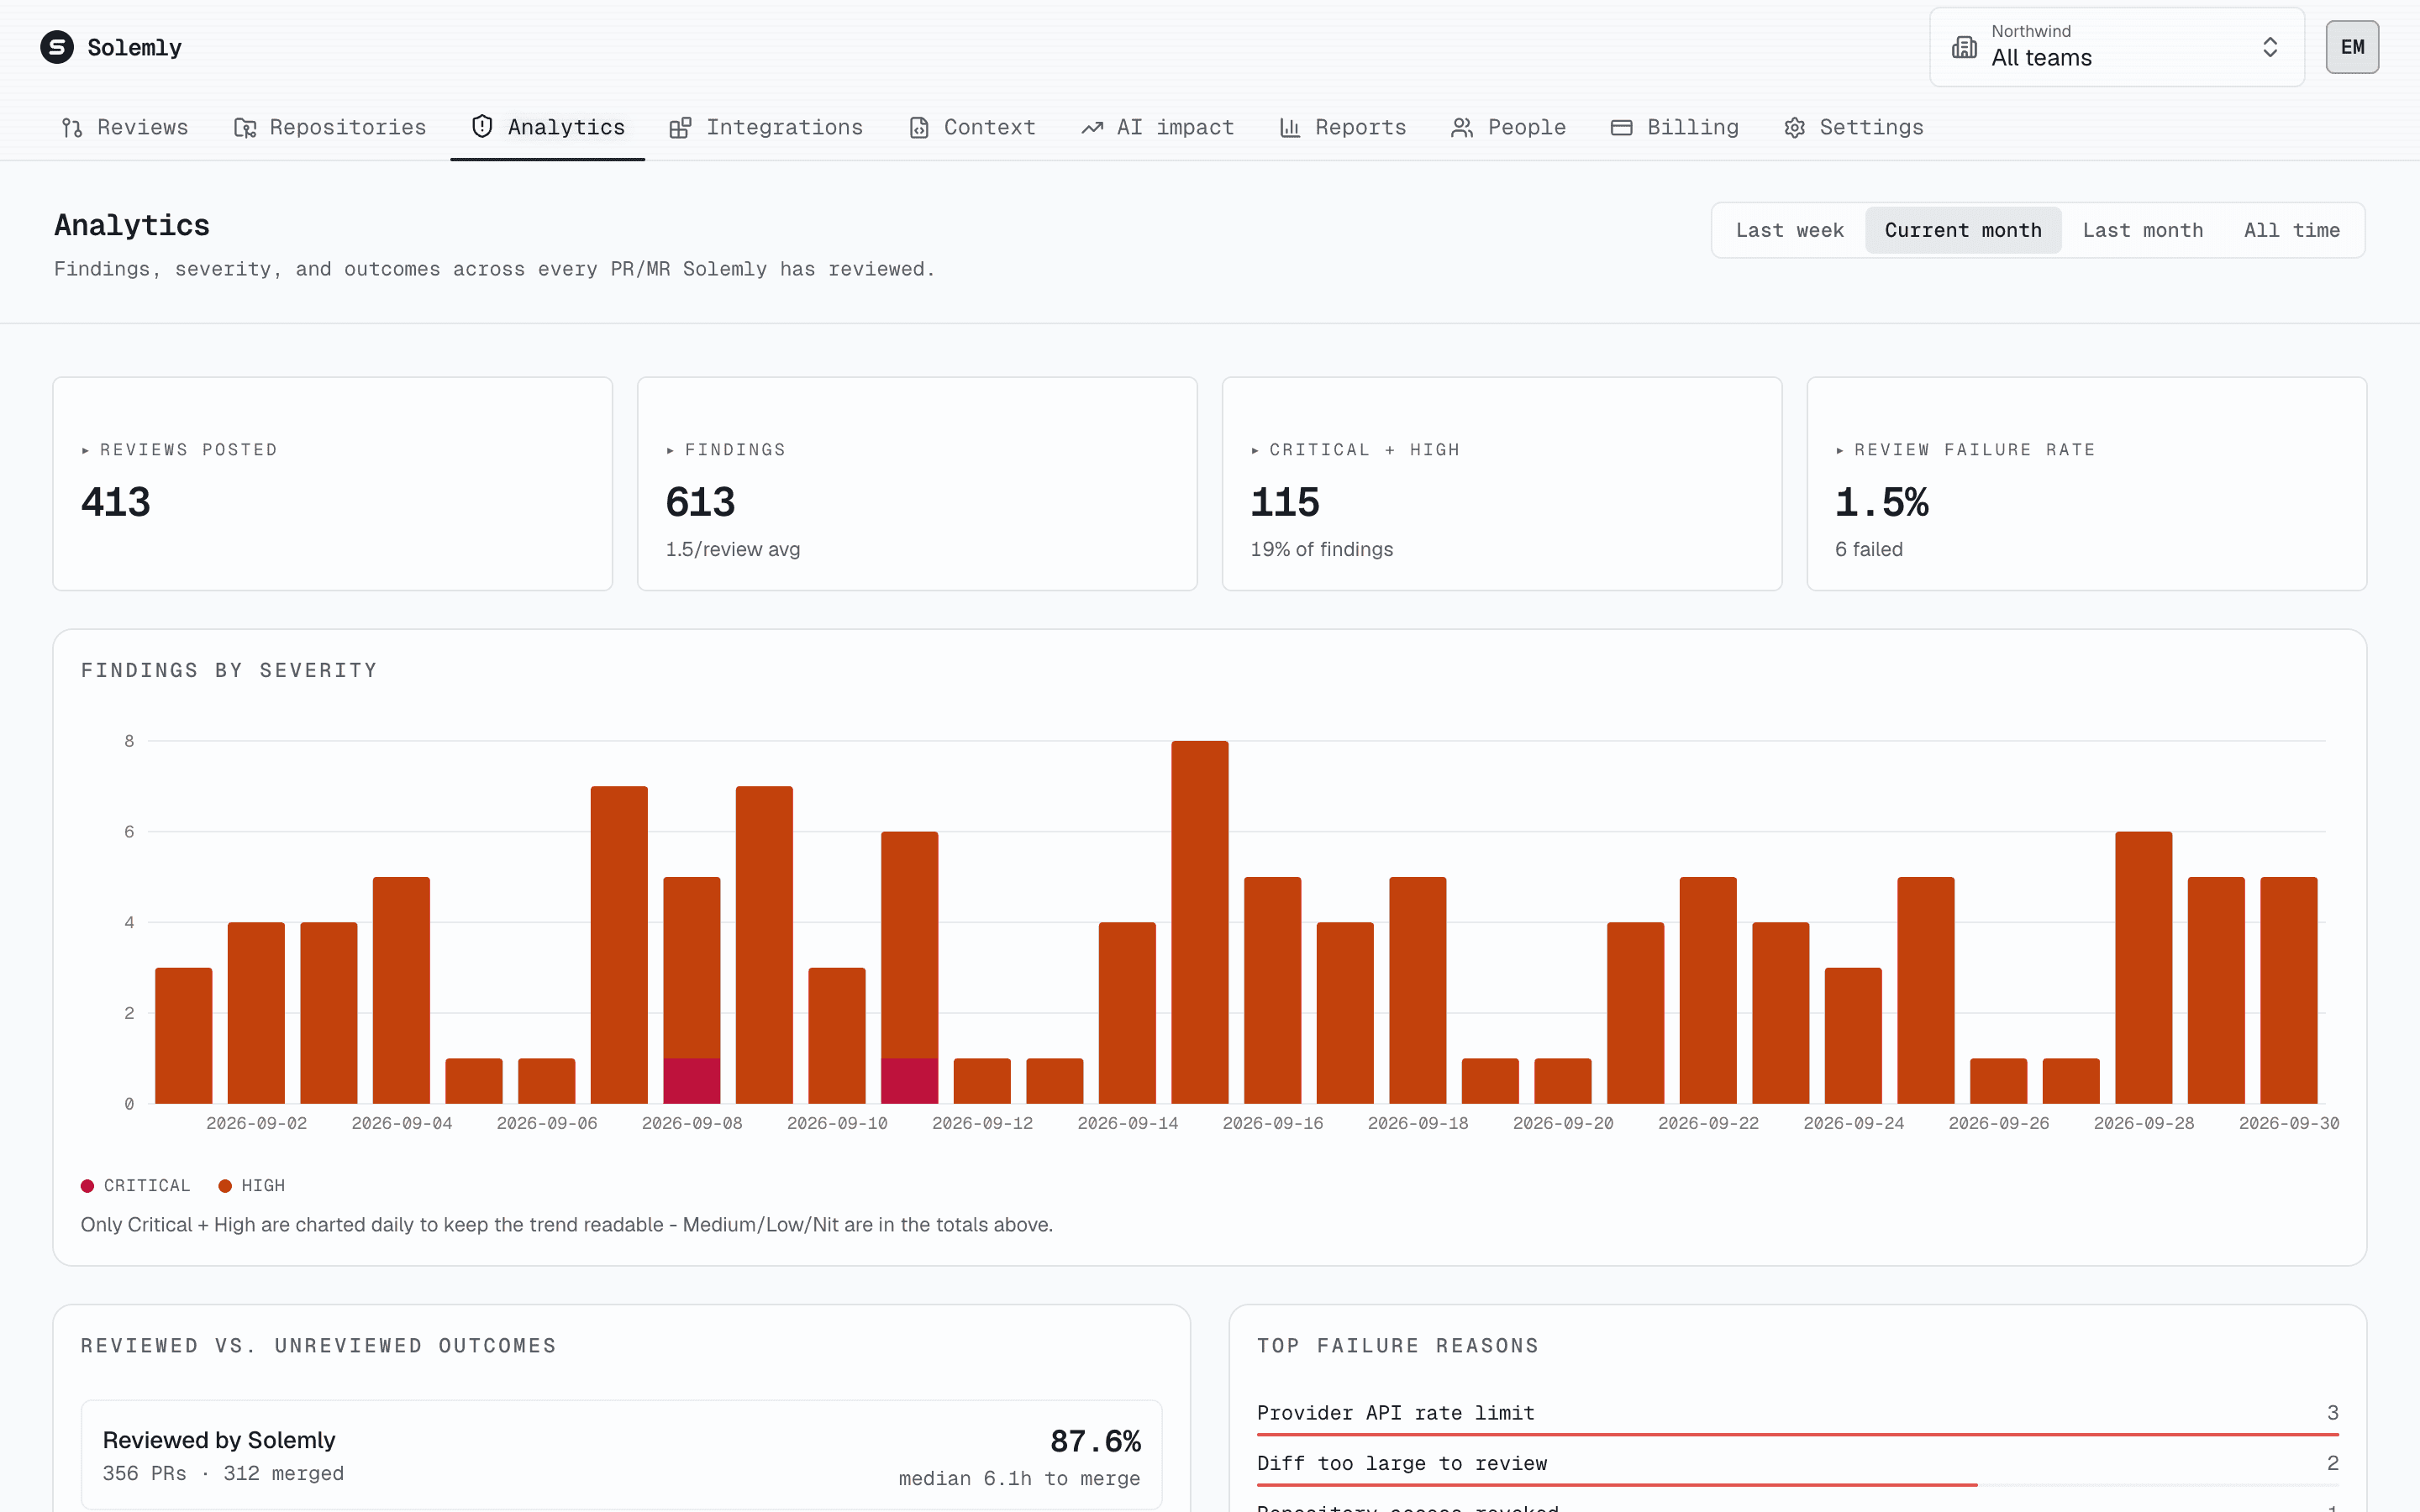Expand the Reviews Posted card triangle
2420x1512 pixels.
(85, 451)
